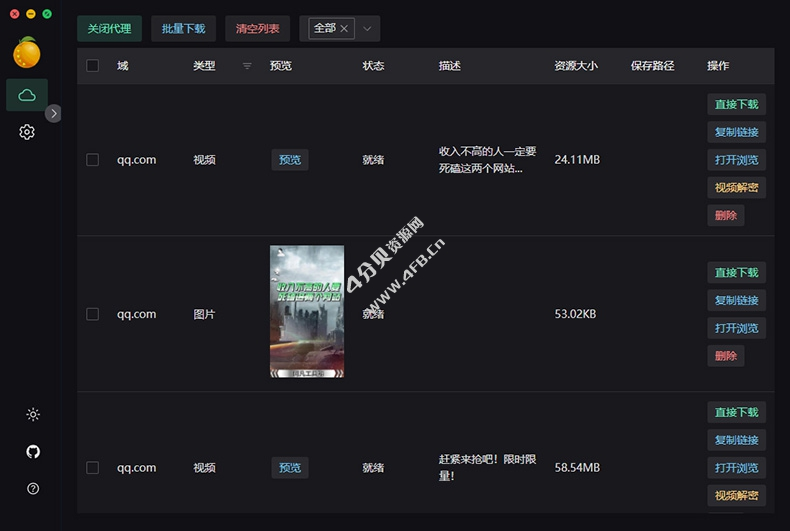The width and height of the screenshot is (790, 531).
Task: Click 批量下载 button
Action: pyautogui.click(x=183, y=29)
